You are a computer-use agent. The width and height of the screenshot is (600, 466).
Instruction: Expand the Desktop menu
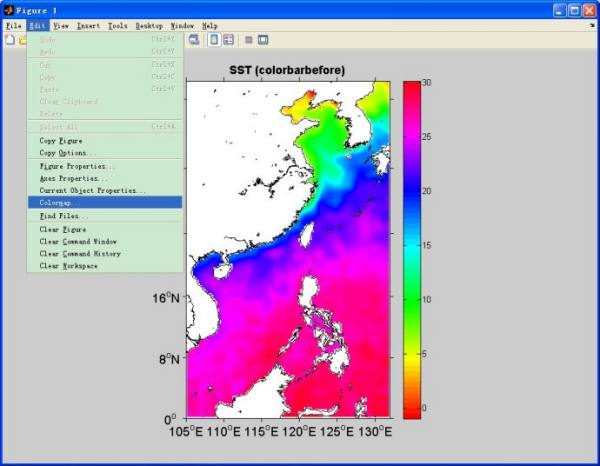(149, 25)
